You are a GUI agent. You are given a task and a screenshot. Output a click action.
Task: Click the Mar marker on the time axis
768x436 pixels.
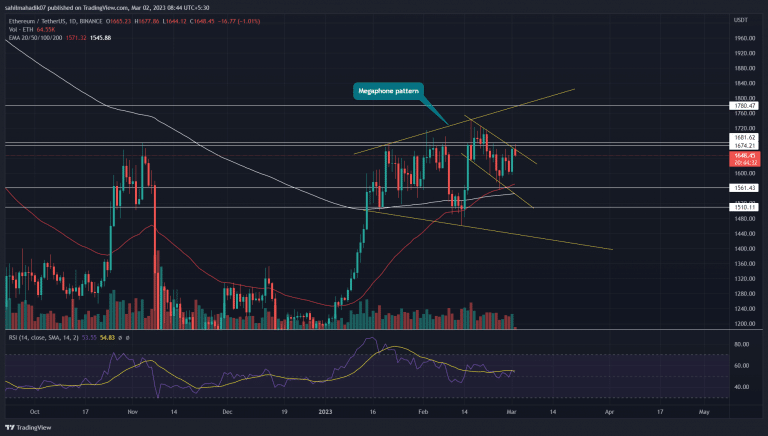point(511,412)
